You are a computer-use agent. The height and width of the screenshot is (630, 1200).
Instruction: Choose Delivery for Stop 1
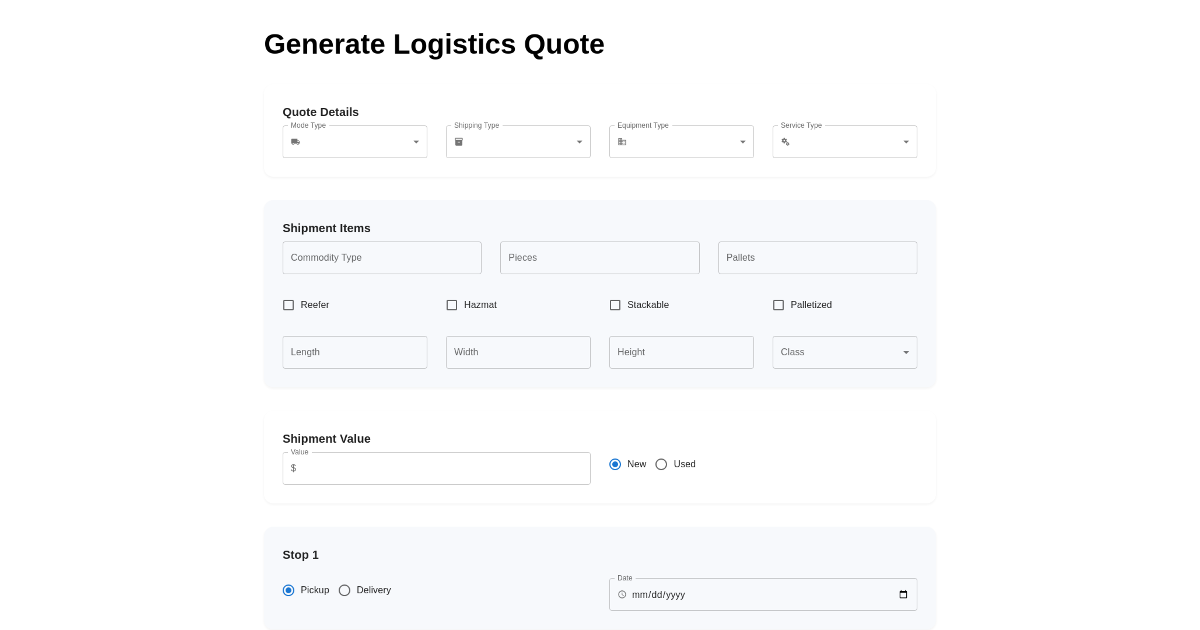pyautogui.click(x=345, y=590)
